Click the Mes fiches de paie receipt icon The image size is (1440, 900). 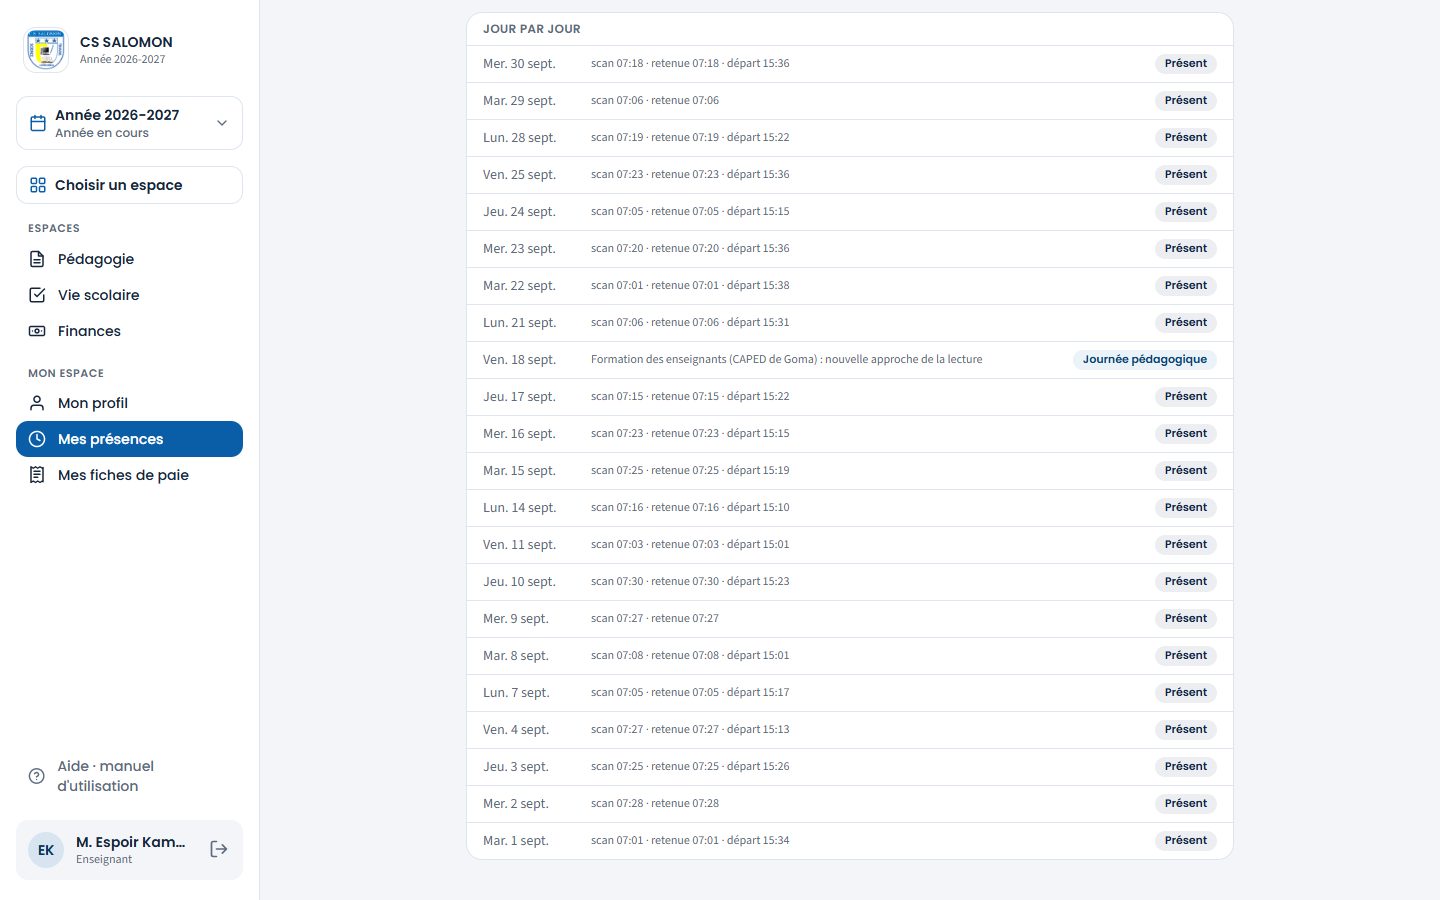tap(37, 475)
